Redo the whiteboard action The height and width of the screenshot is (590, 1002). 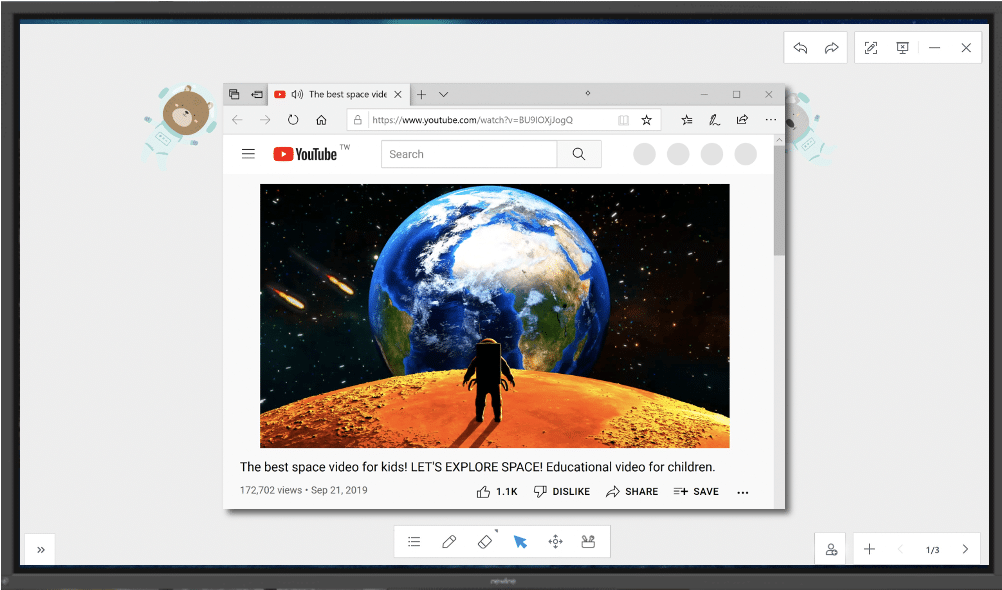[x=831, y=48]
